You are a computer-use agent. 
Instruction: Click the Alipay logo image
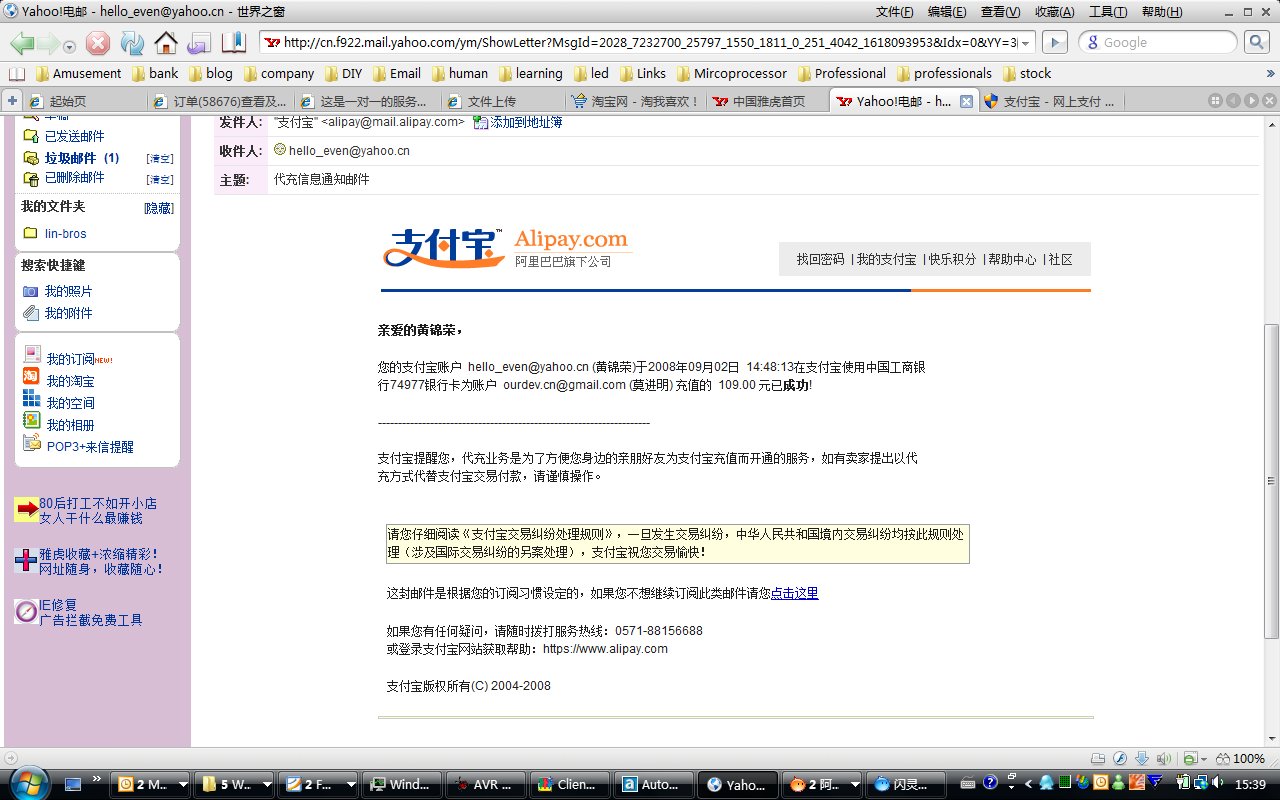[x=507, y=246]
